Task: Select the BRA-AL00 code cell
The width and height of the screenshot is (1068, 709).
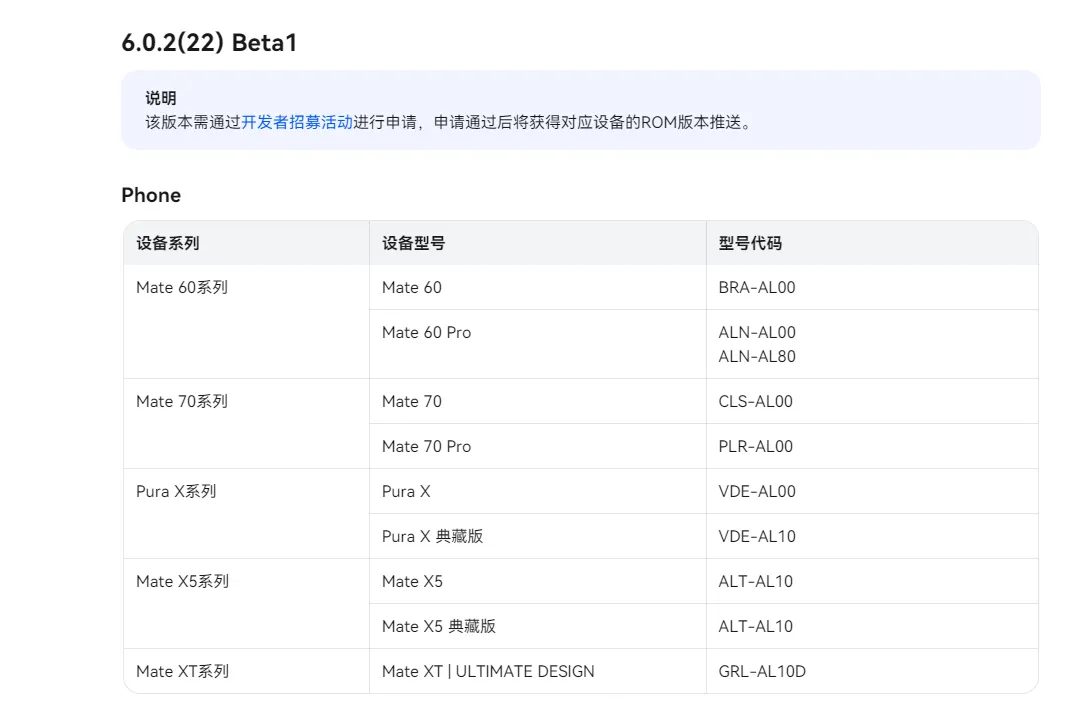Action: 872,287
